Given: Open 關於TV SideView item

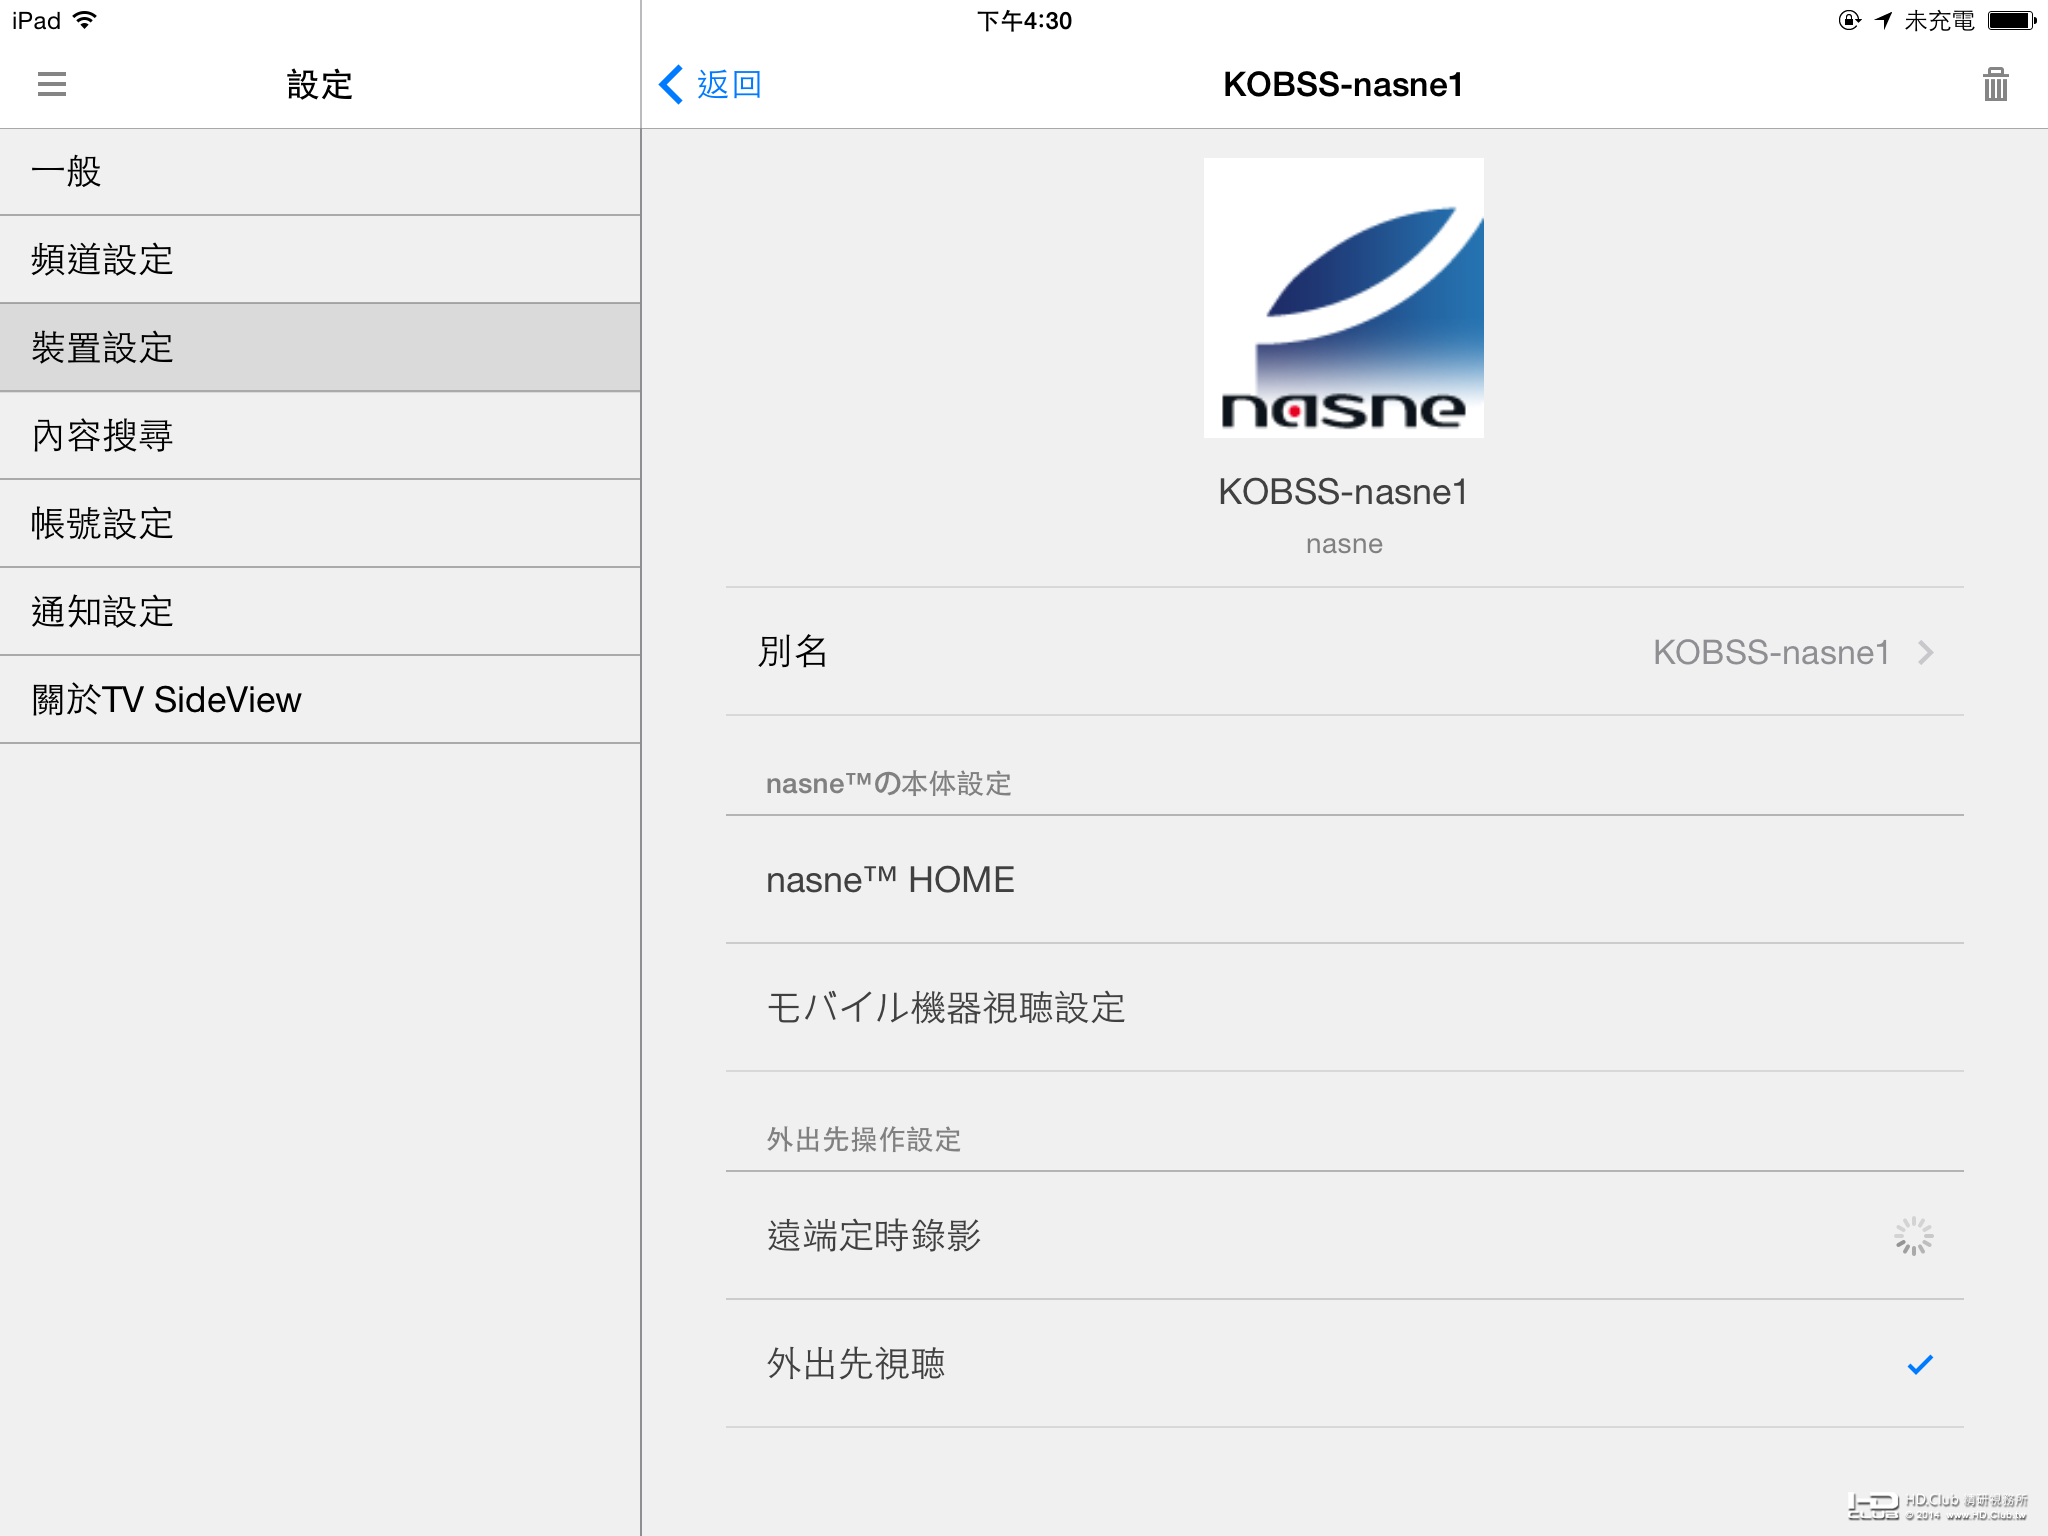Looking at the screenshot, I should pyautogui.click(x=320, y=700).
